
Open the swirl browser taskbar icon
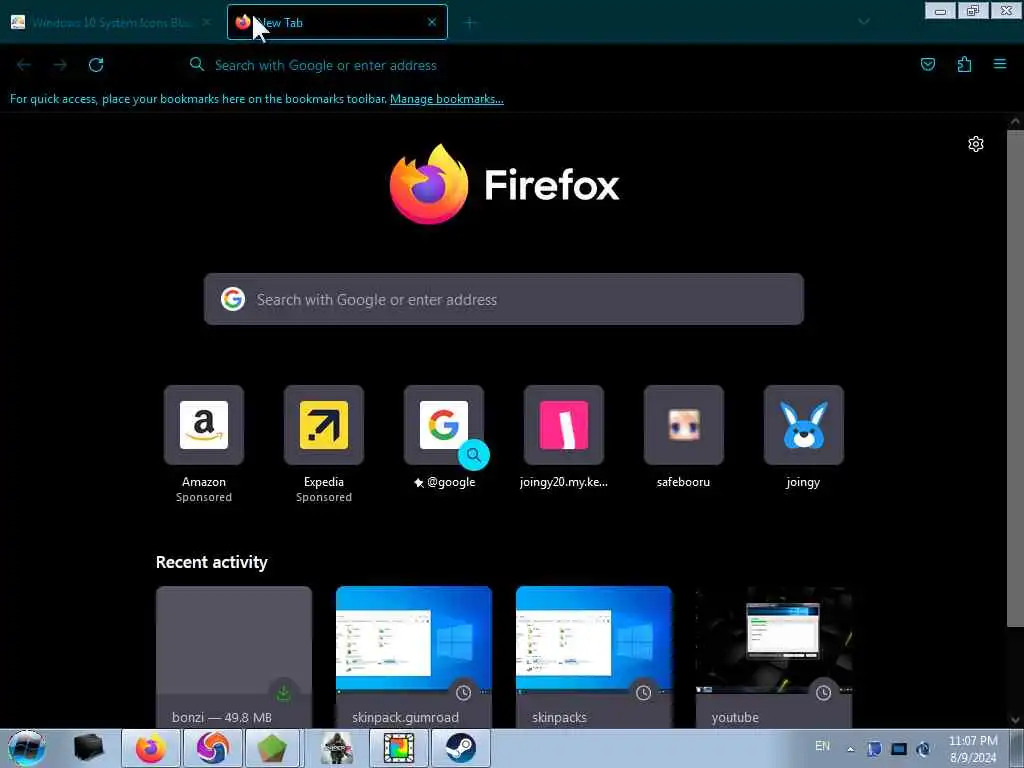213,748
